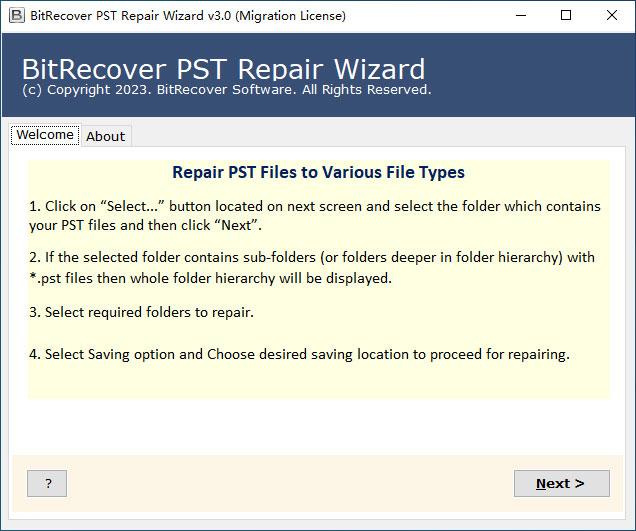Click the step starting "1. Click on “Select...” button"

click(x=315, y=216)
